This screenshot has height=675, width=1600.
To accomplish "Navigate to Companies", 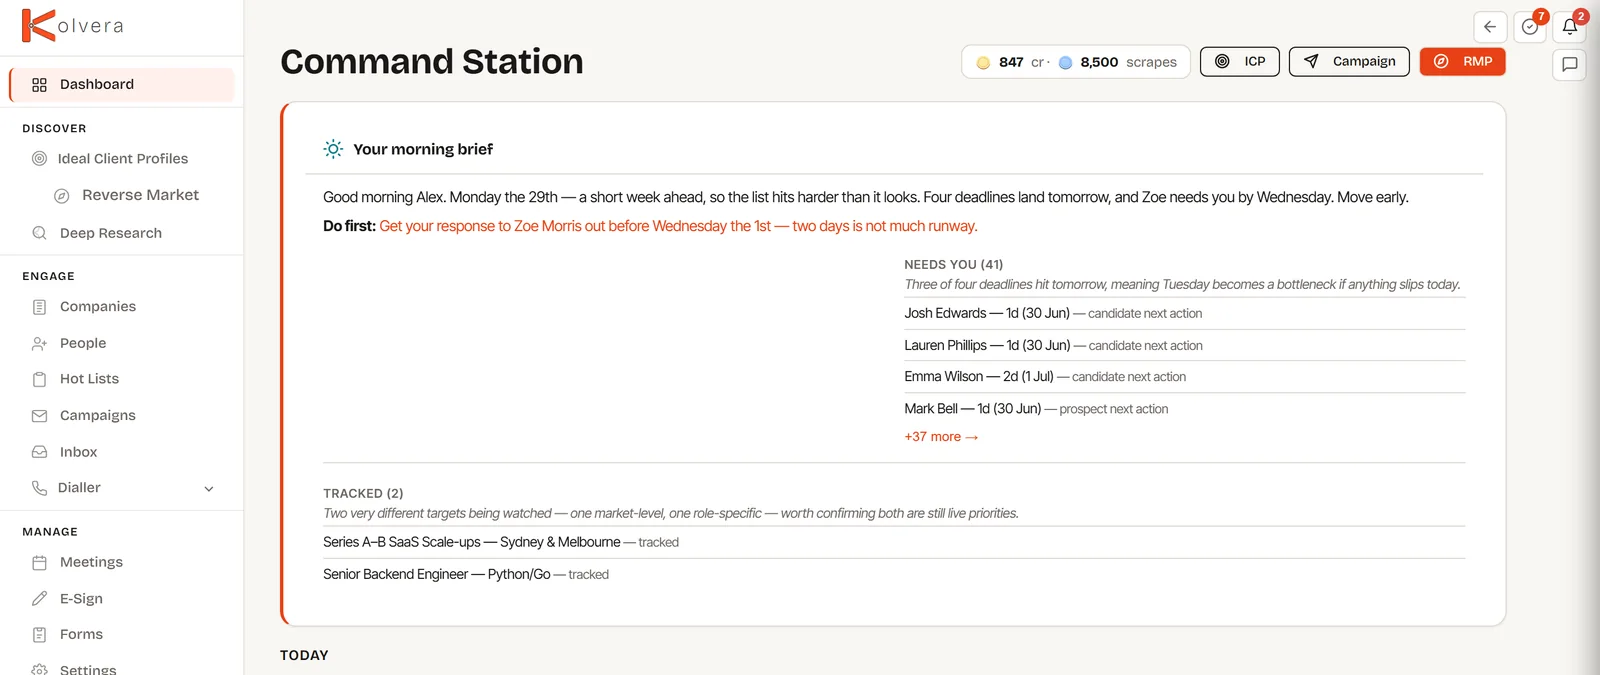I will [98, 307].
